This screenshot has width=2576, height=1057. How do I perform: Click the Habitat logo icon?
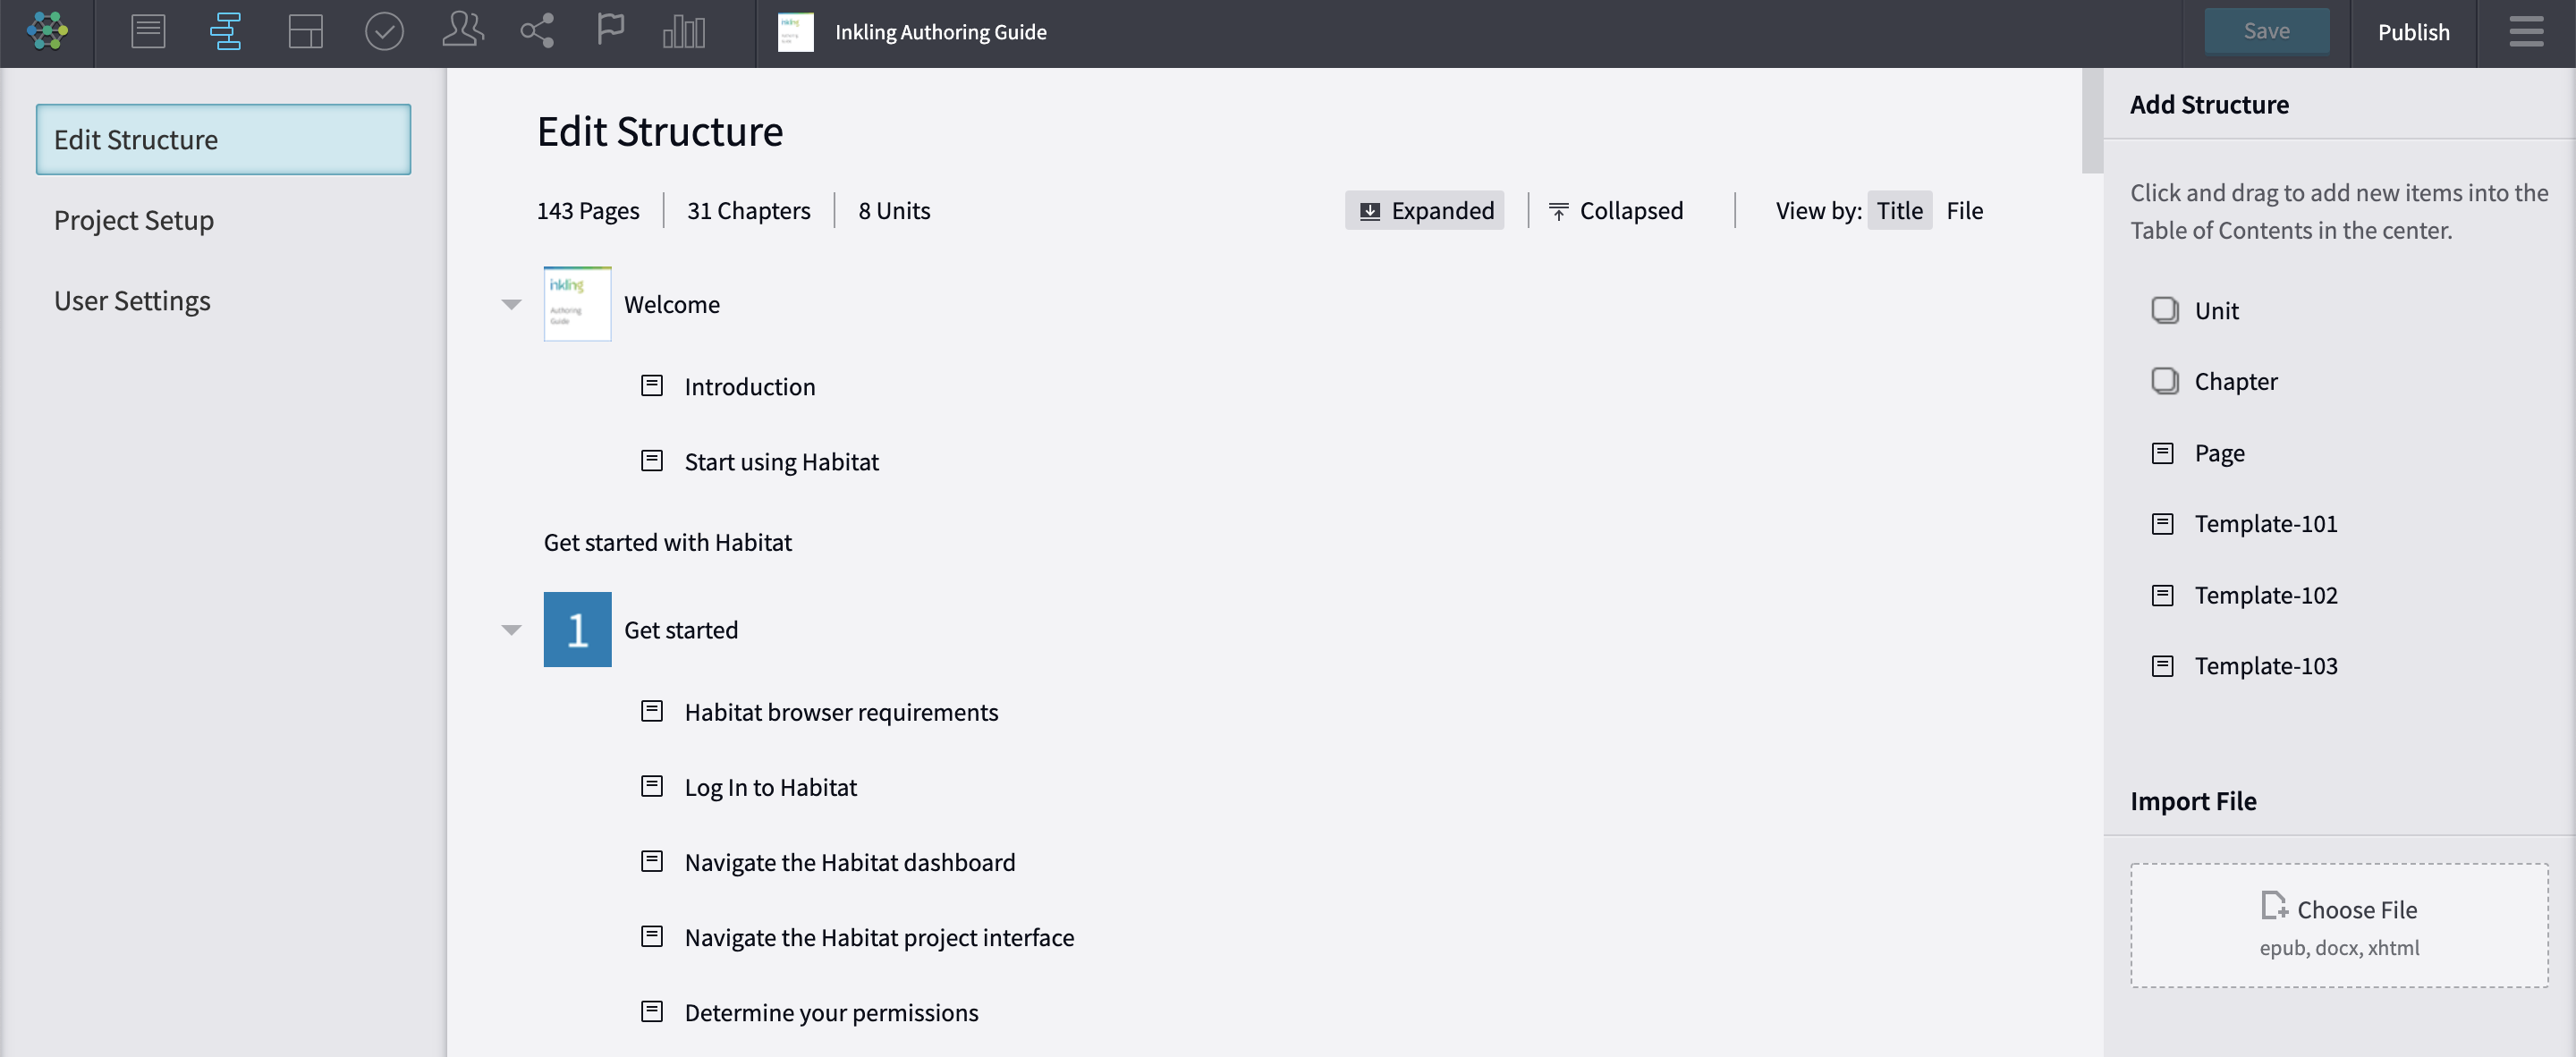pyautogui.click(x=47, y=32)
